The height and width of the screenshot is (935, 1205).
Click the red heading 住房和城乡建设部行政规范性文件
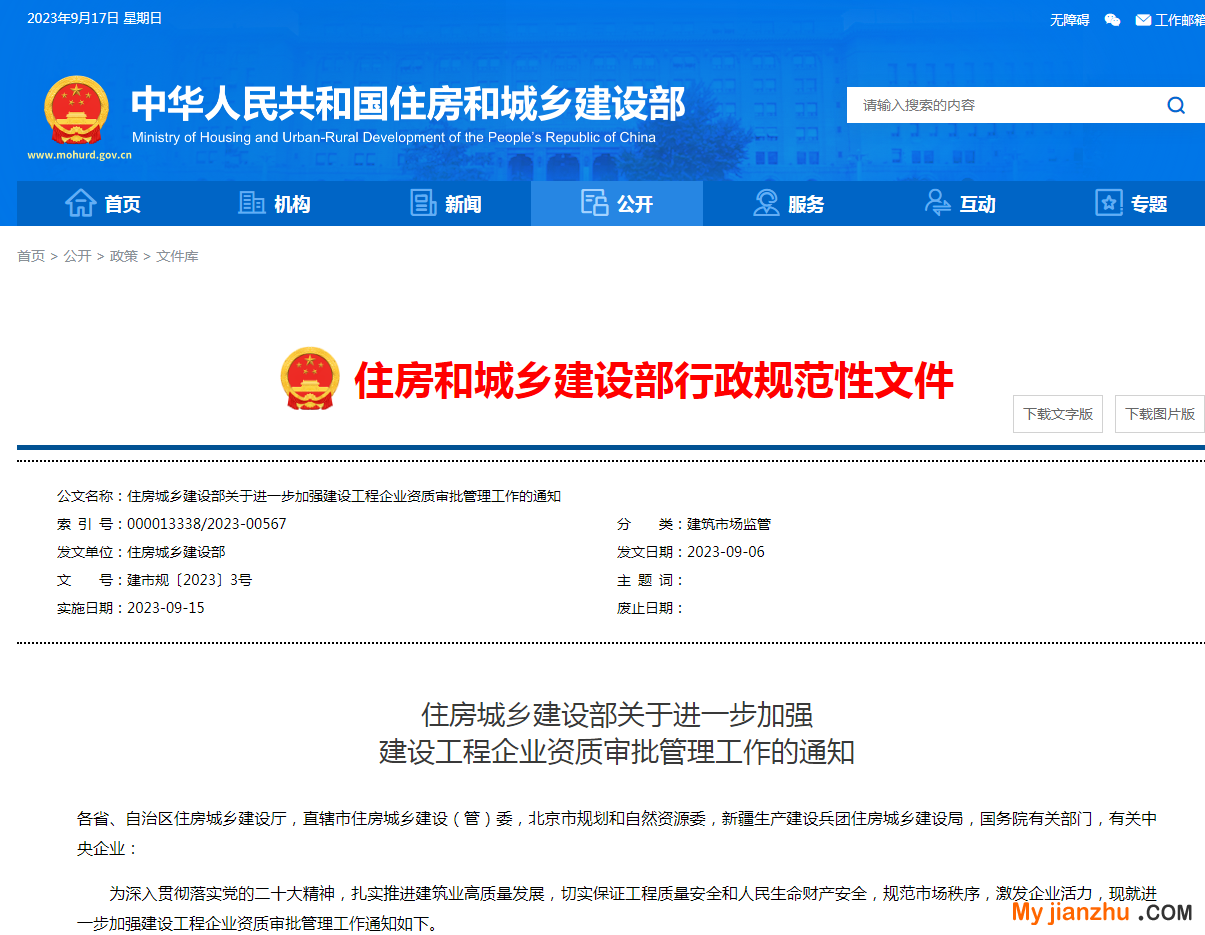(654, 380)
